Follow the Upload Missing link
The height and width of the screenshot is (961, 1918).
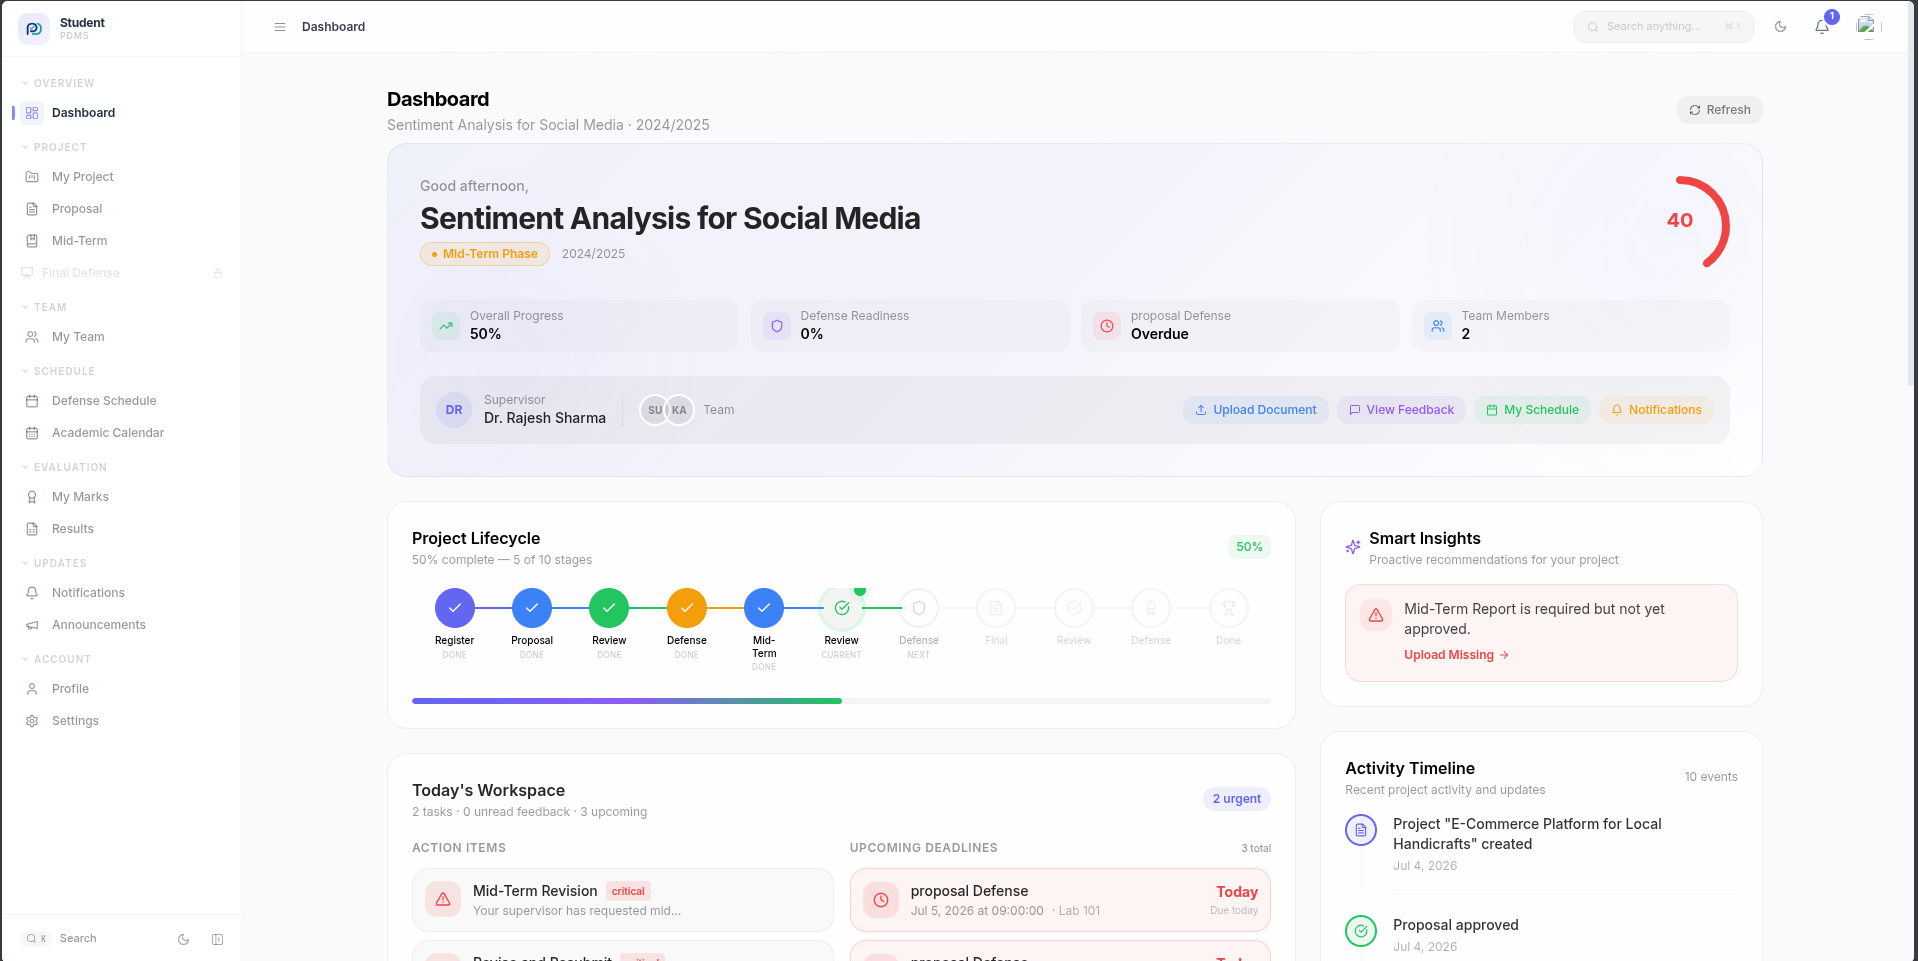point(1456,655)
